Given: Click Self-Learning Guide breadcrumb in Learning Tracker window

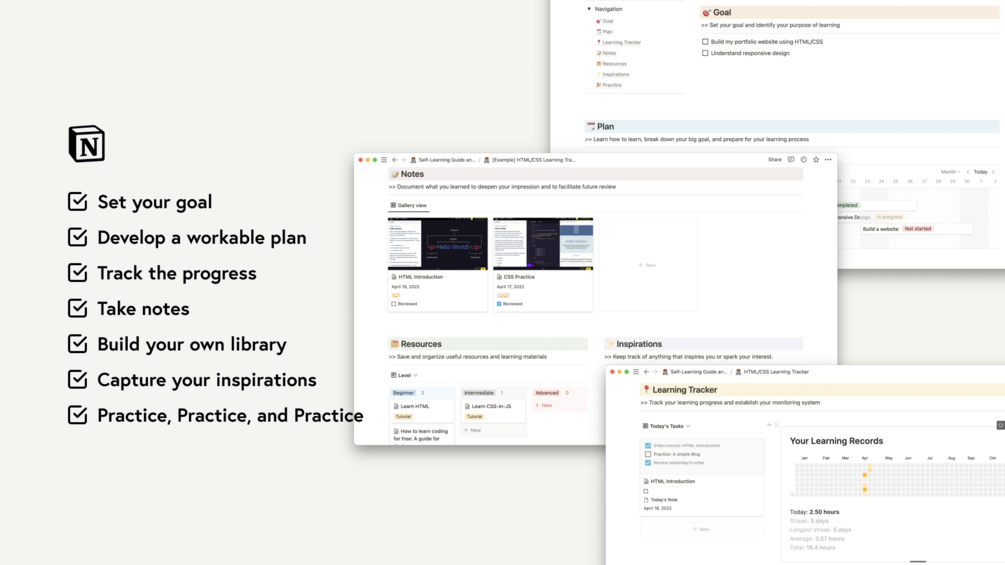Looking at the screenshot, I should click(x=695, y=372).
